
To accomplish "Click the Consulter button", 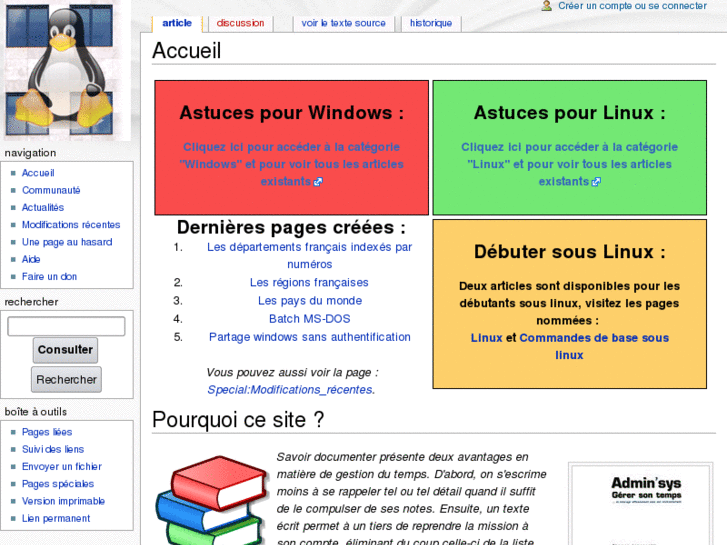I will (65, 350).
